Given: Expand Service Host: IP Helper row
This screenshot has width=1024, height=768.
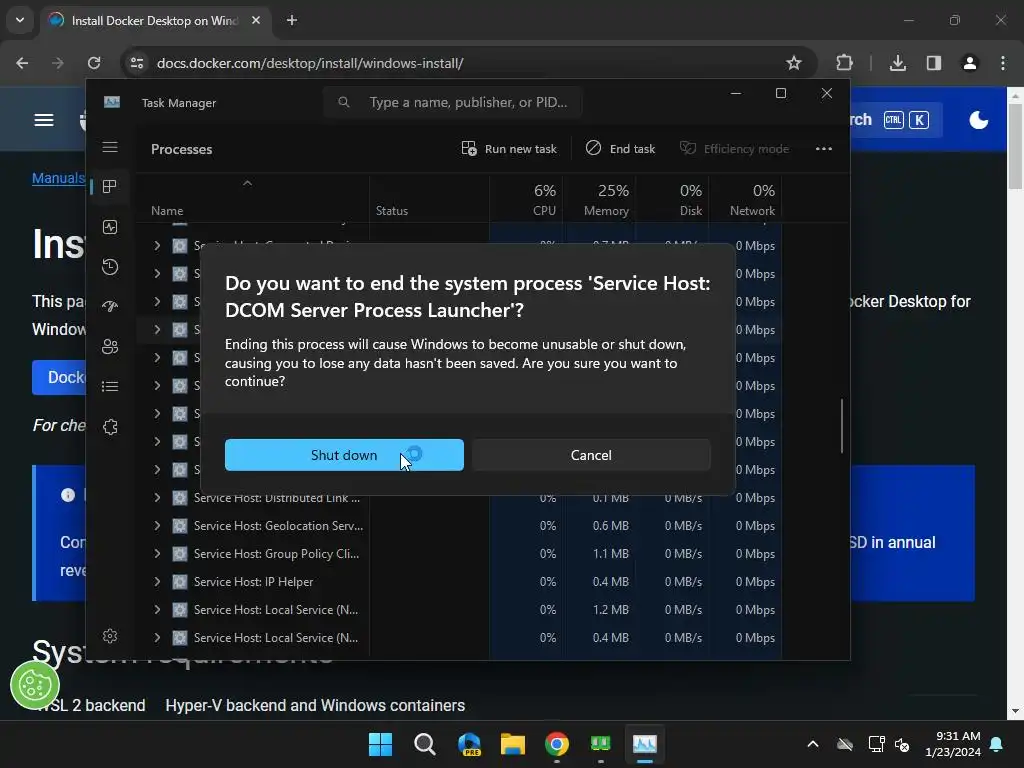Looking at the screenshot, I should pos(157,582).
